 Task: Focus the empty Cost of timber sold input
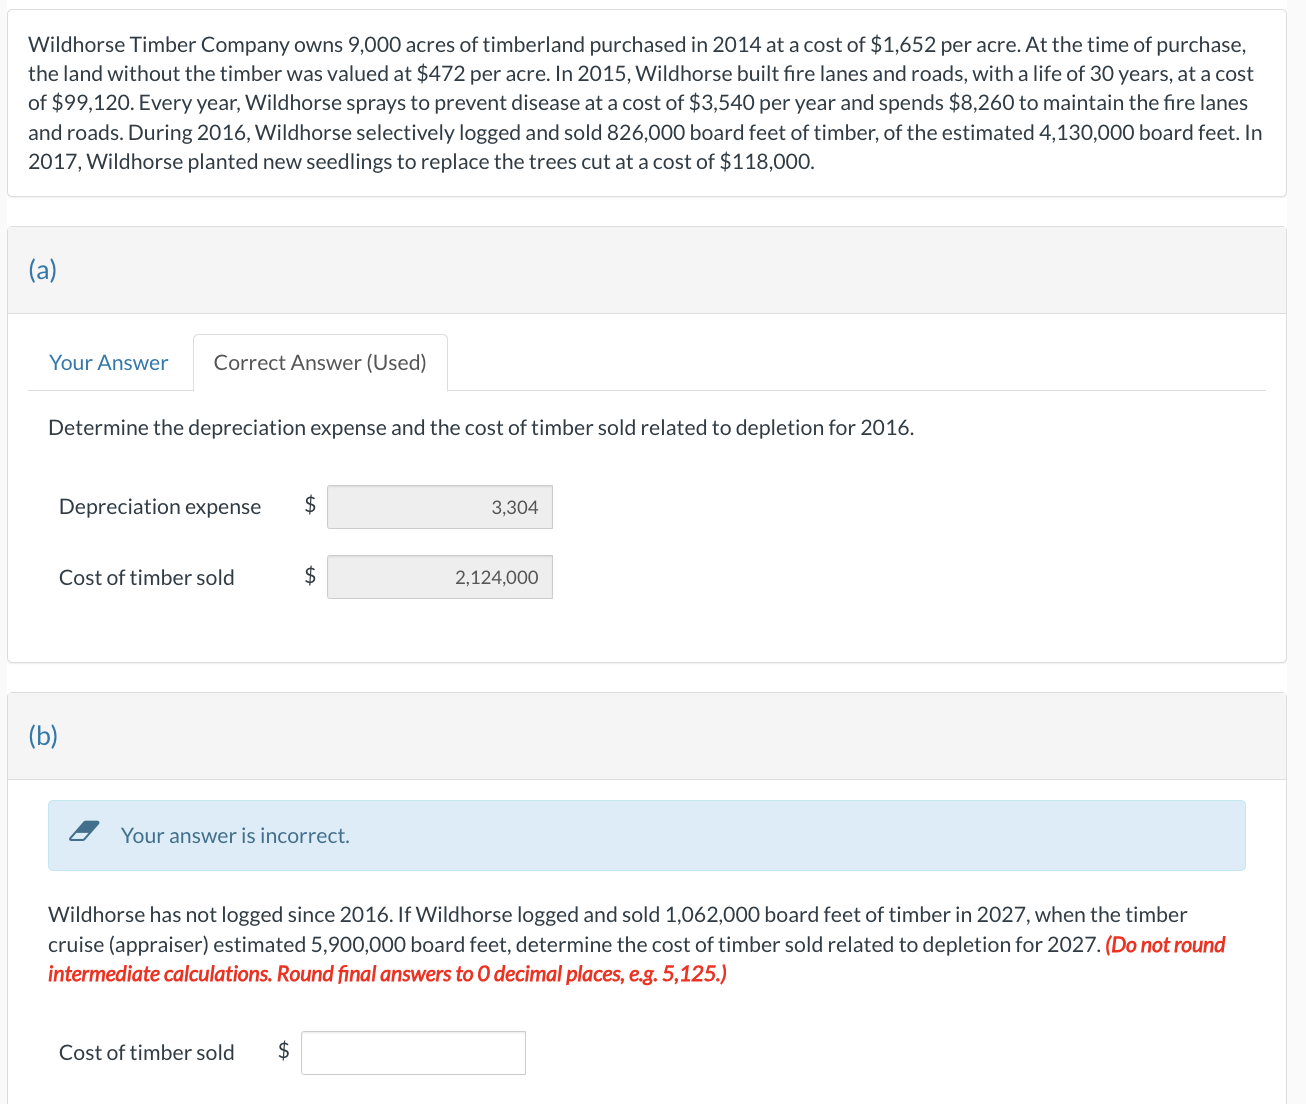click(x=413, y=1053)
